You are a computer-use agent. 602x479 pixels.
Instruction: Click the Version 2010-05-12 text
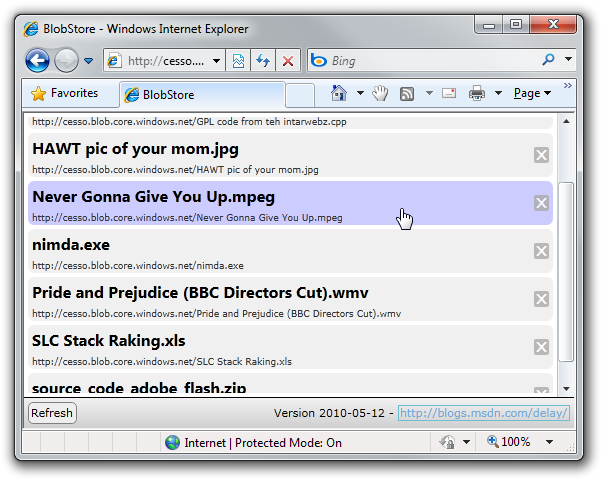click(329, 413)
